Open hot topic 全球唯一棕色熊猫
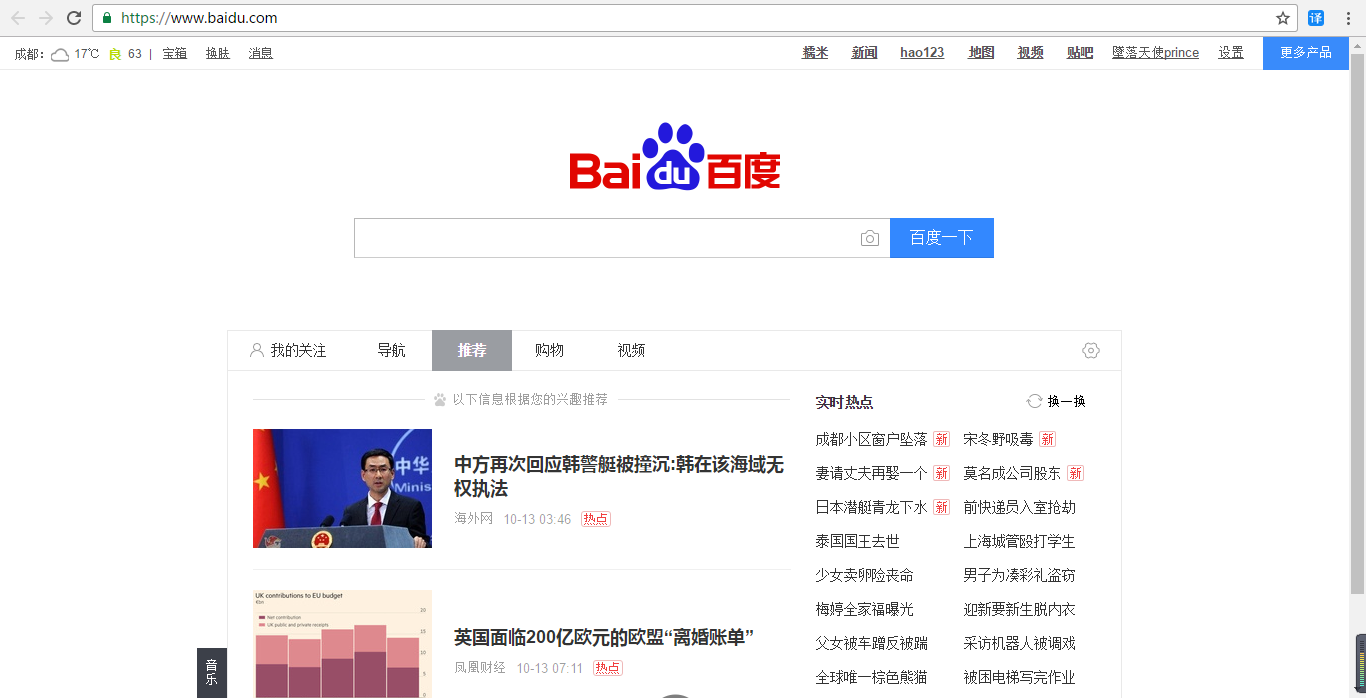Viewport: 1366px width, 698px height. tap(871, 677)
